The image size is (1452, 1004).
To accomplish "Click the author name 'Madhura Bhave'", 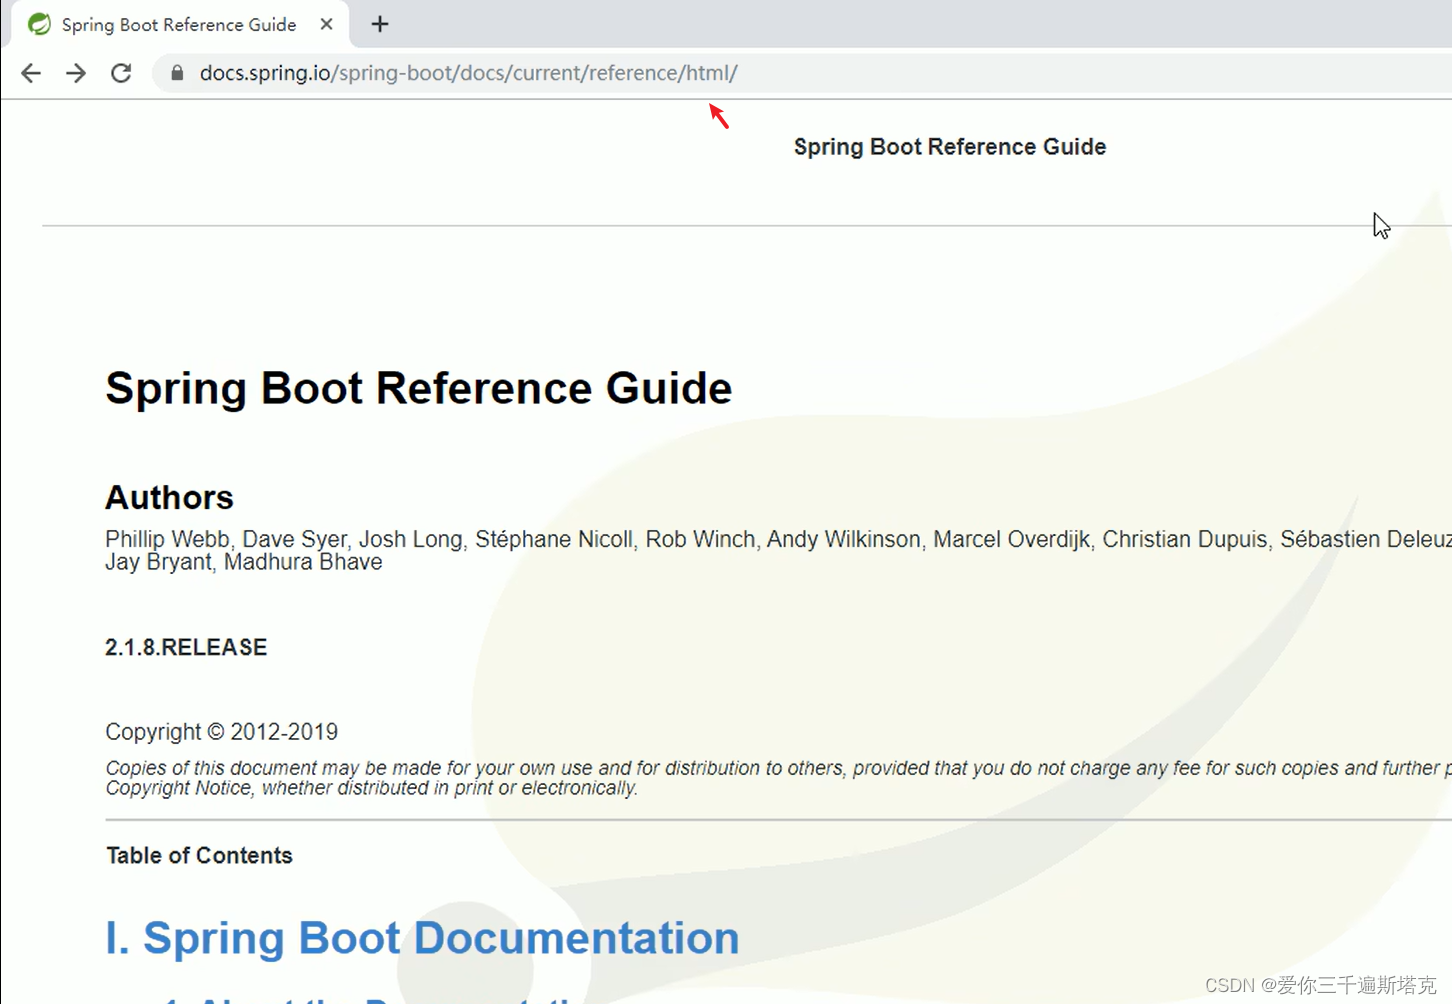I will (x=303, y=562).
